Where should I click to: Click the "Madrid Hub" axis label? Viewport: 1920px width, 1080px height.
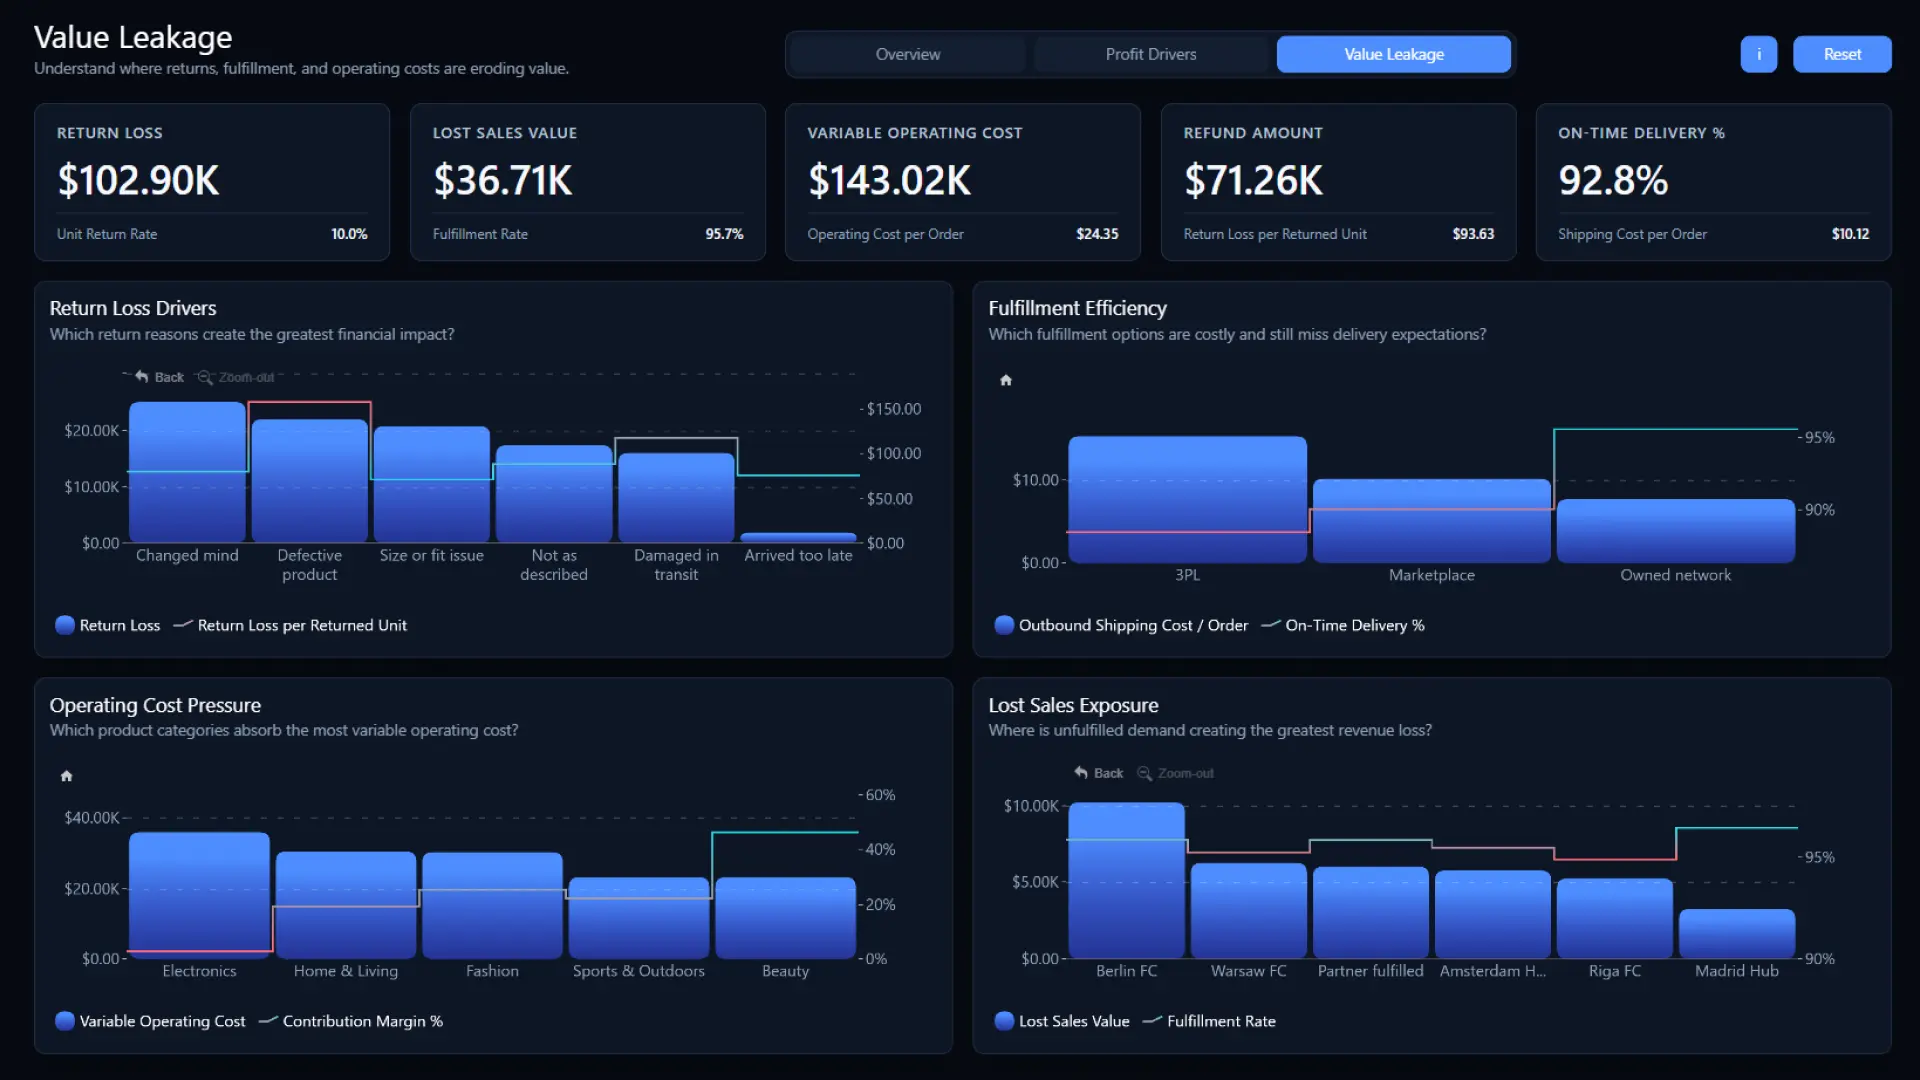point(1736,971)
